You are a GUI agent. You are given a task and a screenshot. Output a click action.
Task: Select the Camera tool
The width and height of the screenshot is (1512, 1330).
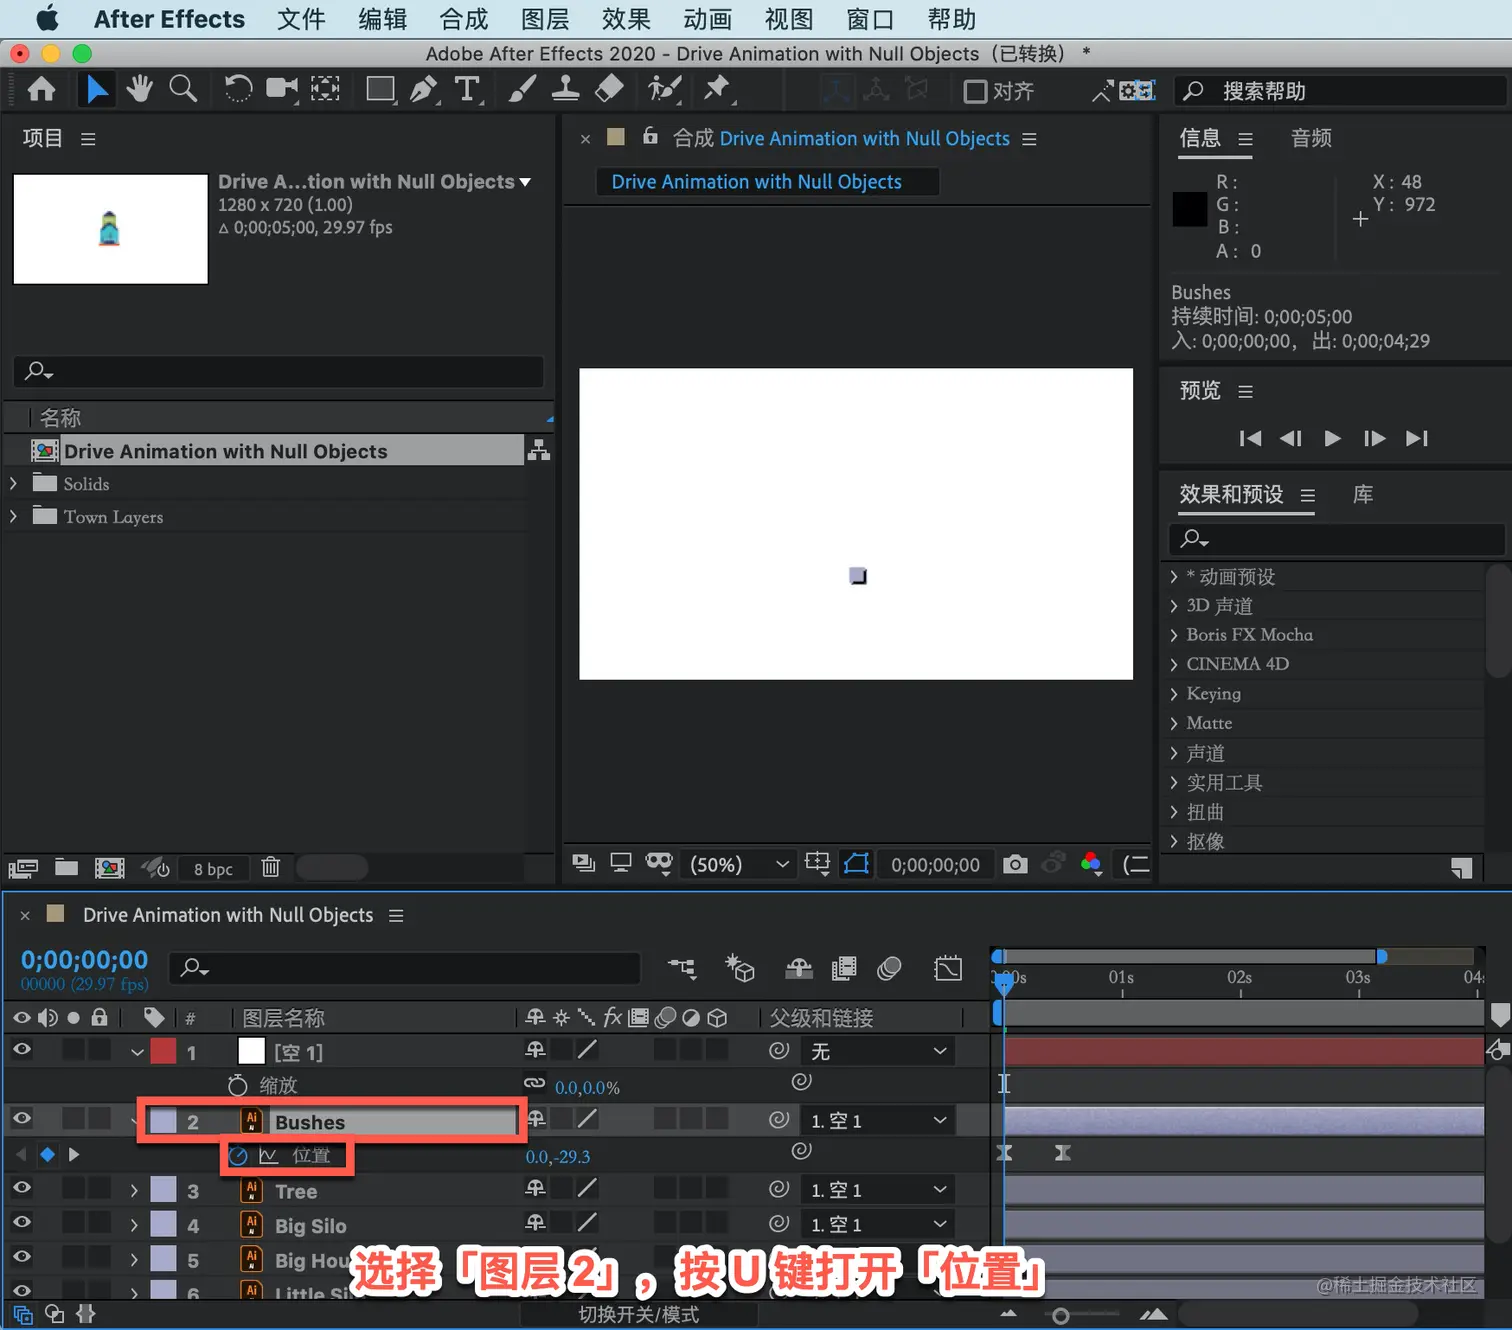(x=282, y=89)
